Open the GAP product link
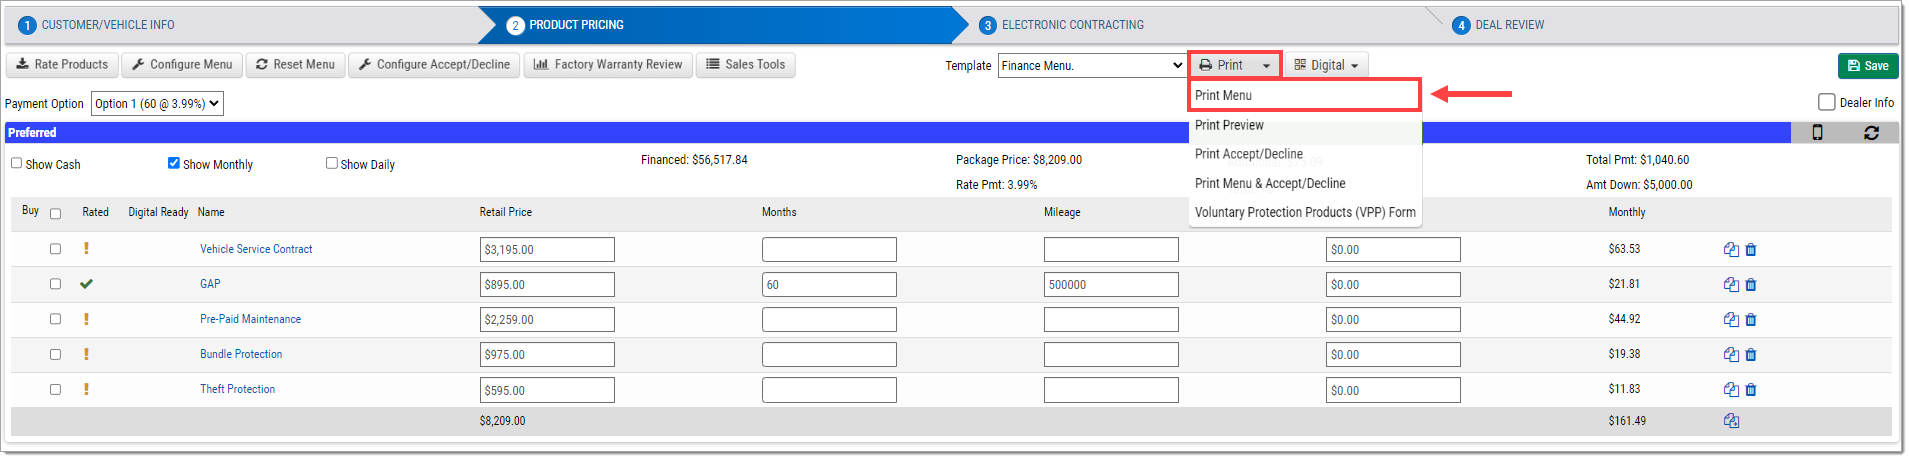This screenshot has height=459, width=1909. [x=210, y=284]
